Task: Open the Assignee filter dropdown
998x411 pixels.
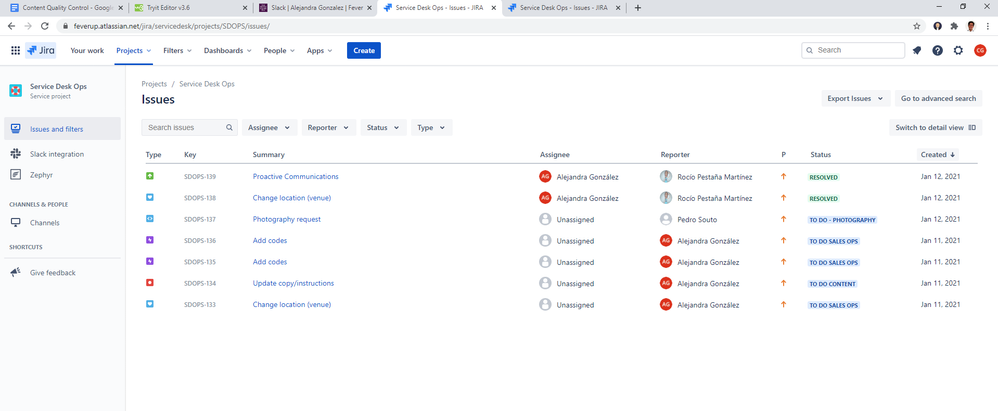Action: [x=269, y=127]
